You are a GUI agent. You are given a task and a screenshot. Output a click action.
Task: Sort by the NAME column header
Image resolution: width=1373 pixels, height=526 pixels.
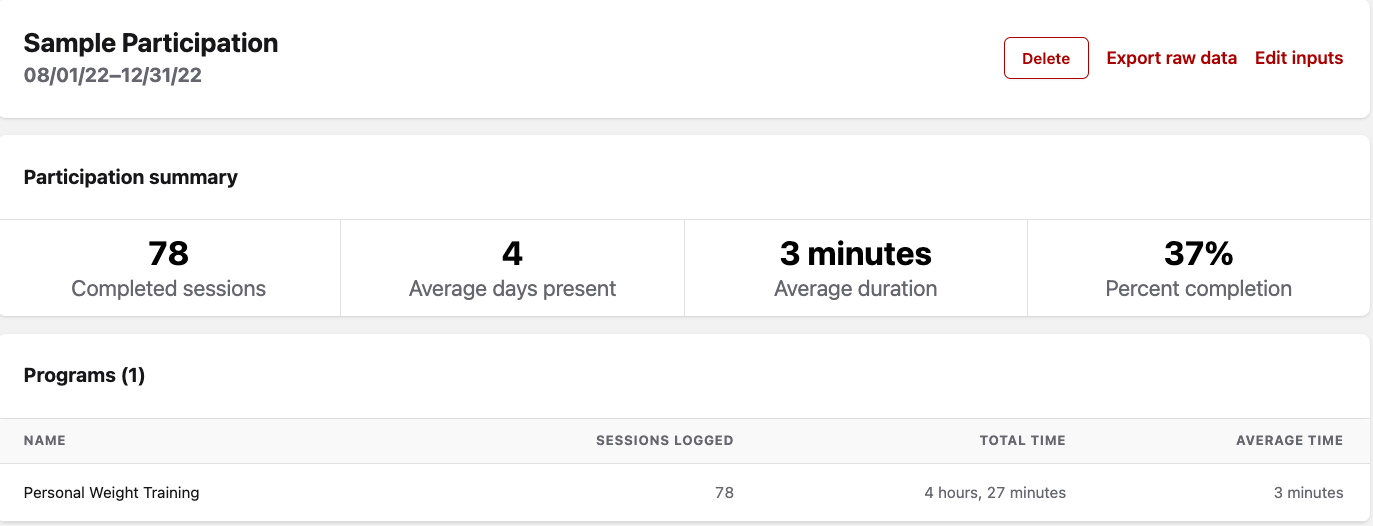pyautogui.click(x=45, y=440)
